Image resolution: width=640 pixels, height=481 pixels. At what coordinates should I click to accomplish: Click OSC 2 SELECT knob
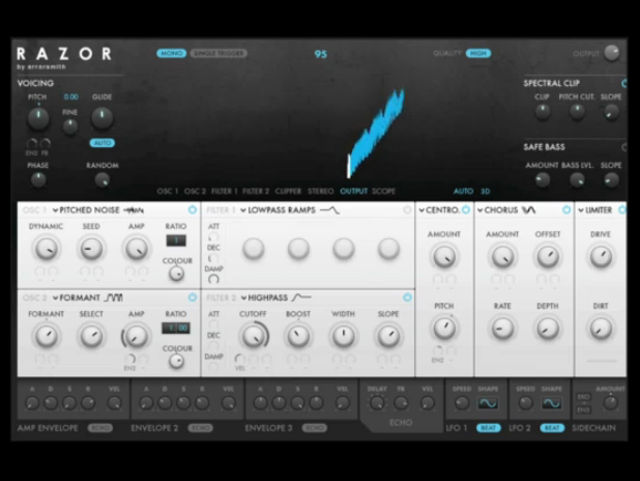[x=91, y=336]
